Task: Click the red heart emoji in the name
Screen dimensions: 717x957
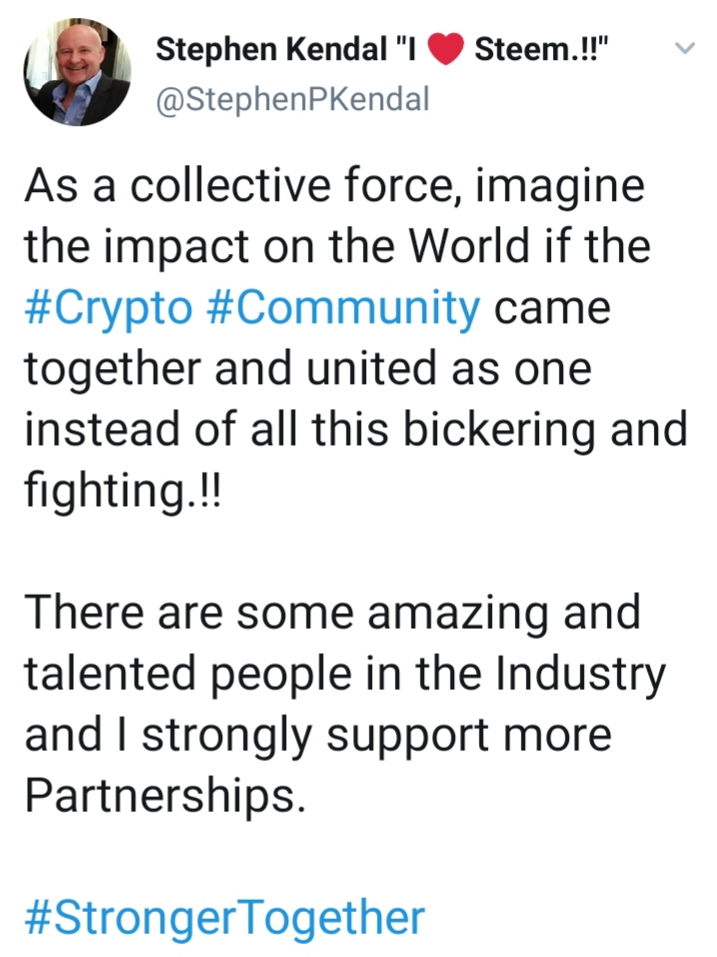Action: 446,50
